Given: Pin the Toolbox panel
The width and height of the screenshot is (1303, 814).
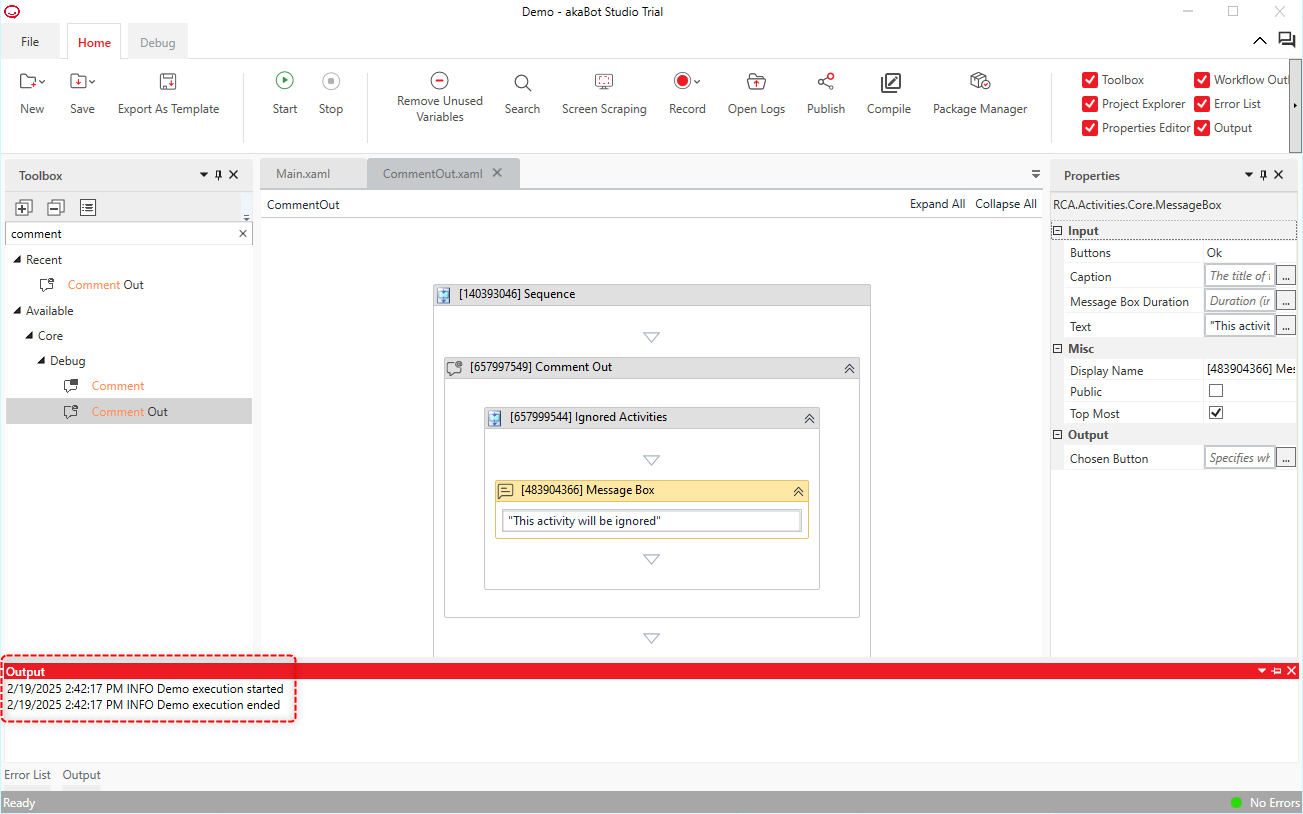Looking at the screenshot, I should 219,175.
